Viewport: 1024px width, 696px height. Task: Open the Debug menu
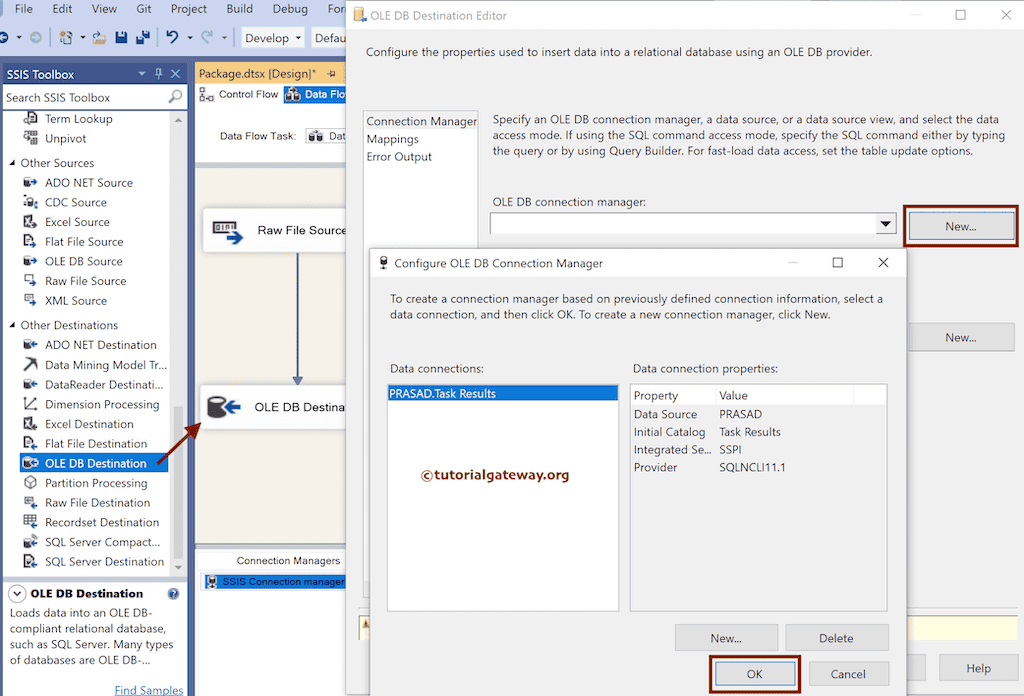[289, 9]
